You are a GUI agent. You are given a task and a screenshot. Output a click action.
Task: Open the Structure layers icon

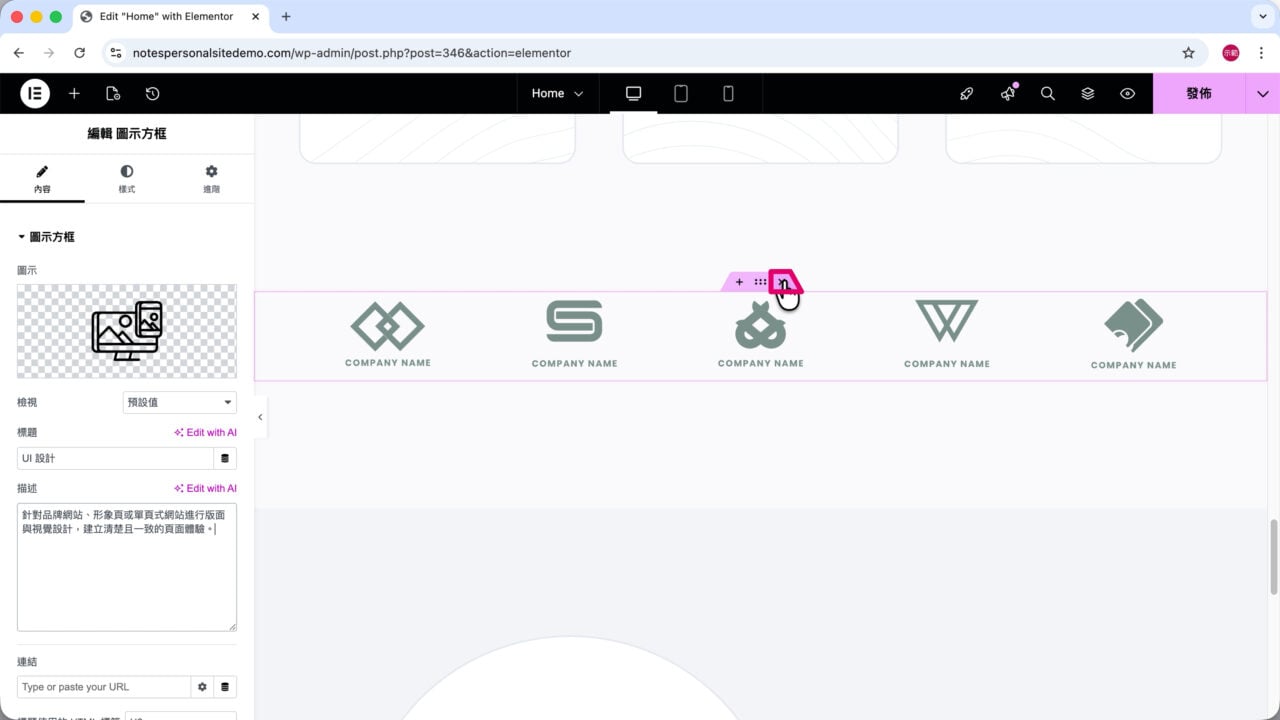(x=1088, y=93)
